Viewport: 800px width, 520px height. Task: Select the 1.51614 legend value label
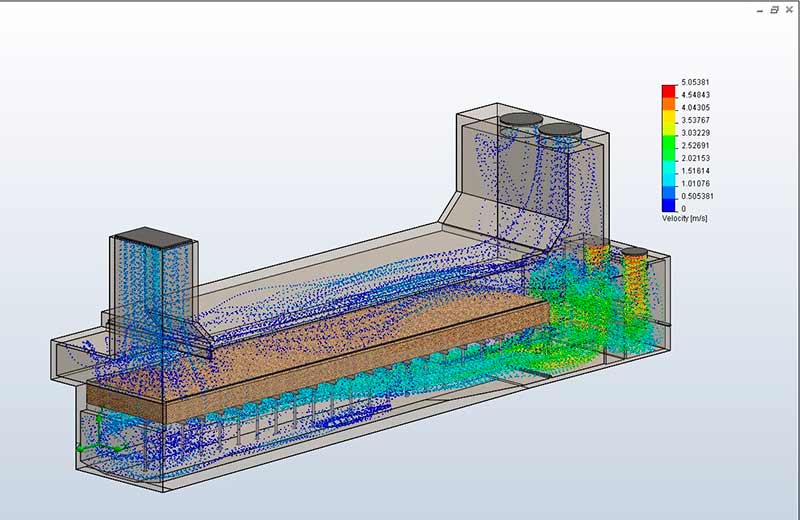(695, 171)
